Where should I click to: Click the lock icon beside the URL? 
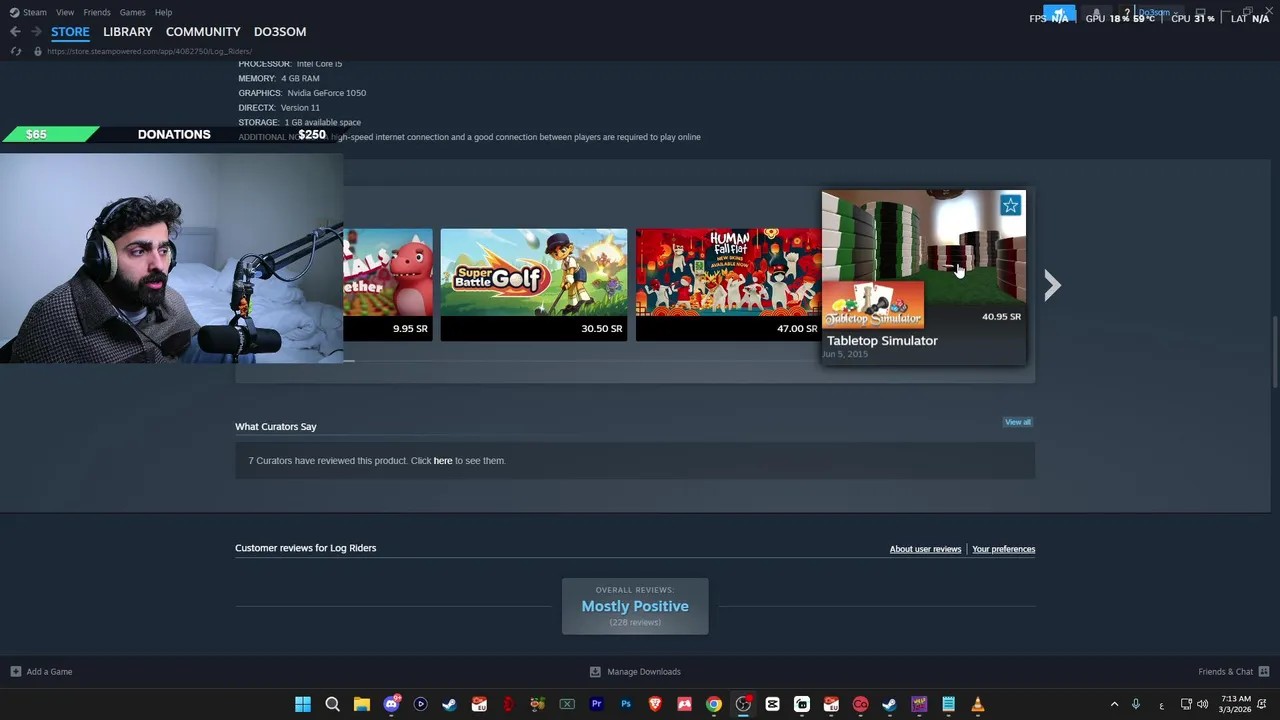tap(38, 51)
